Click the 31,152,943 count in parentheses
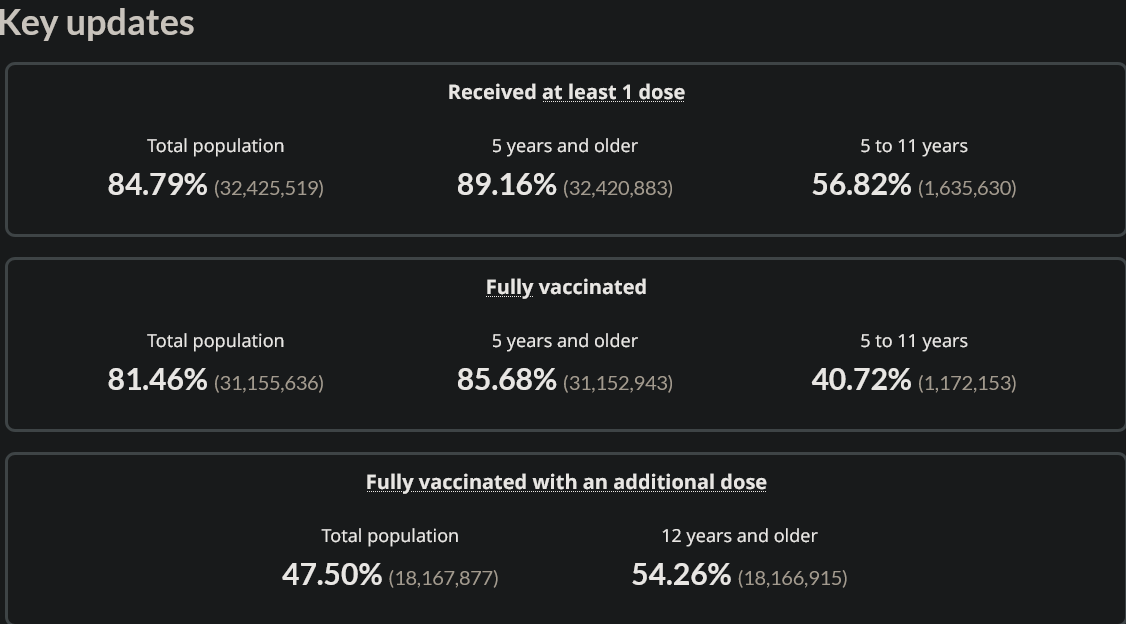This screenshot has height=624, width=1126. [618, 382]
